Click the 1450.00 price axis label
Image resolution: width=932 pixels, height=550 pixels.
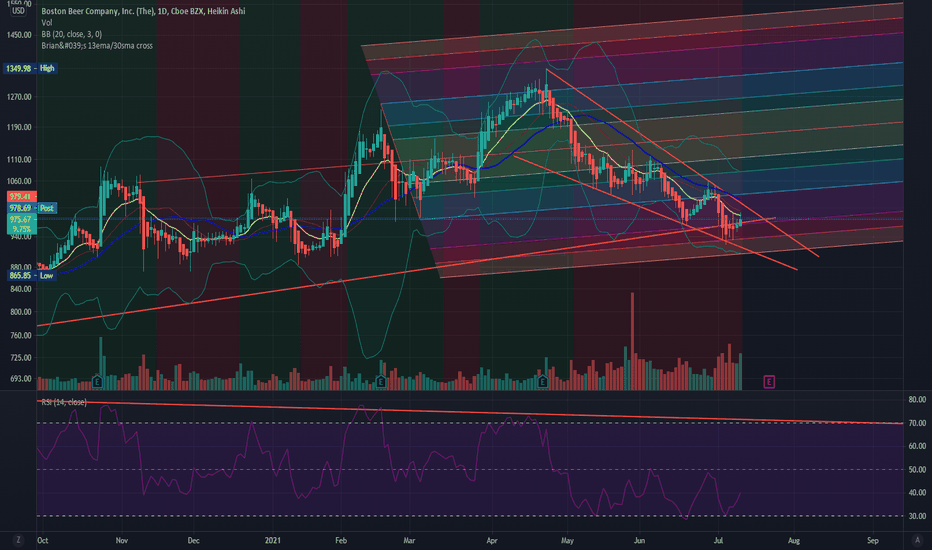click(20, 35)
